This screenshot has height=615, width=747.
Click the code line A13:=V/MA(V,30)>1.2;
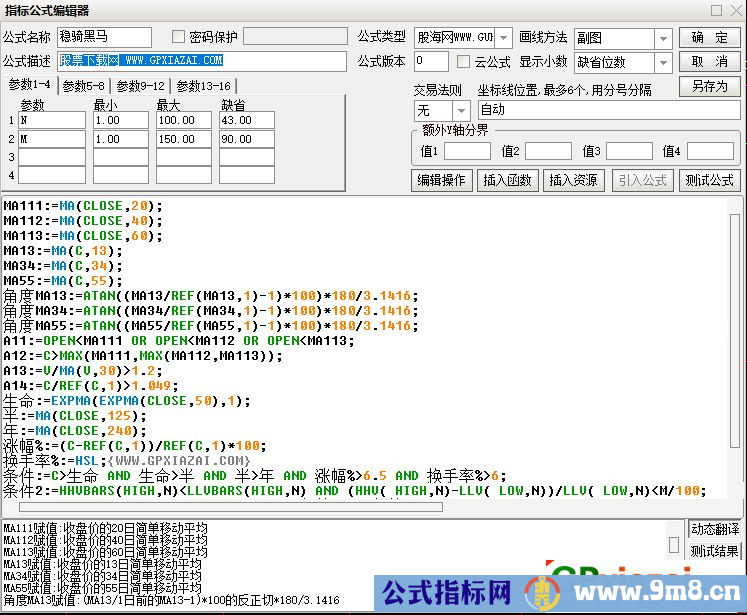coord(83,371)
